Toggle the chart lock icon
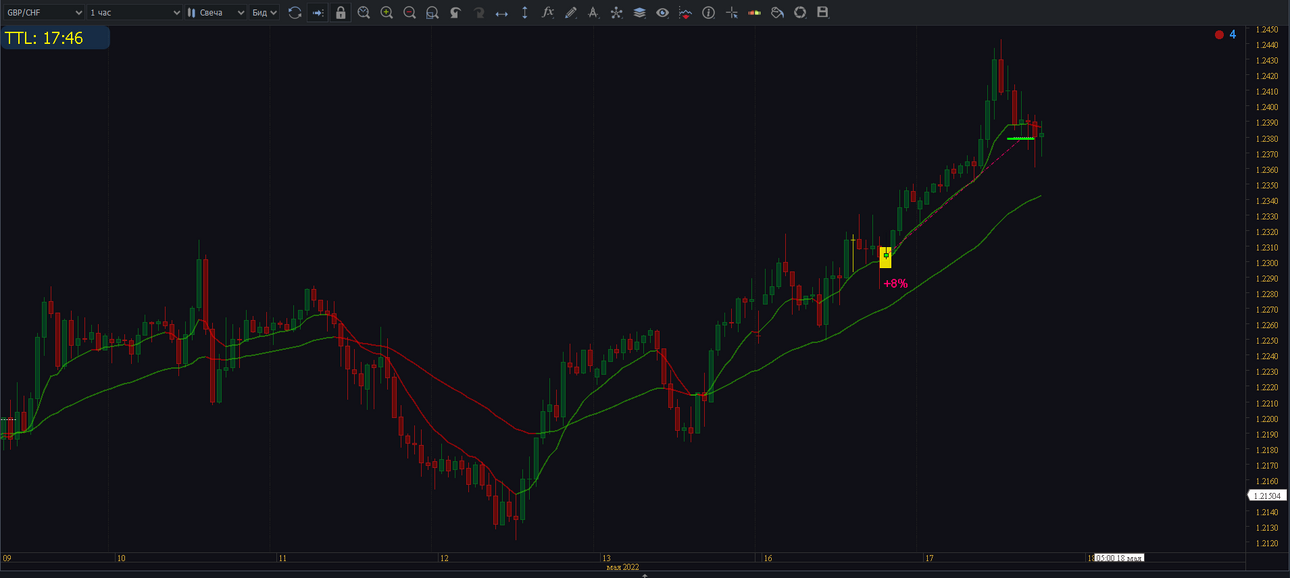 click(x=341, y=13)
